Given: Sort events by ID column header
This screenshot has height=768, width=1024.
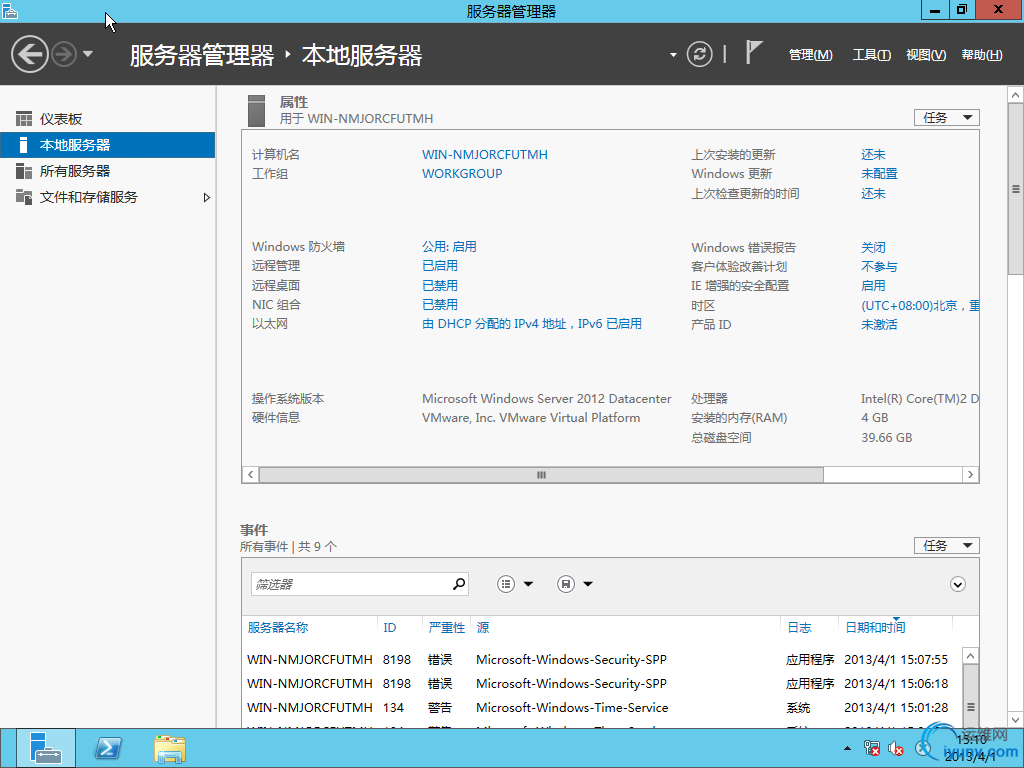Looking at the screenshot, I should pos(390,628).
